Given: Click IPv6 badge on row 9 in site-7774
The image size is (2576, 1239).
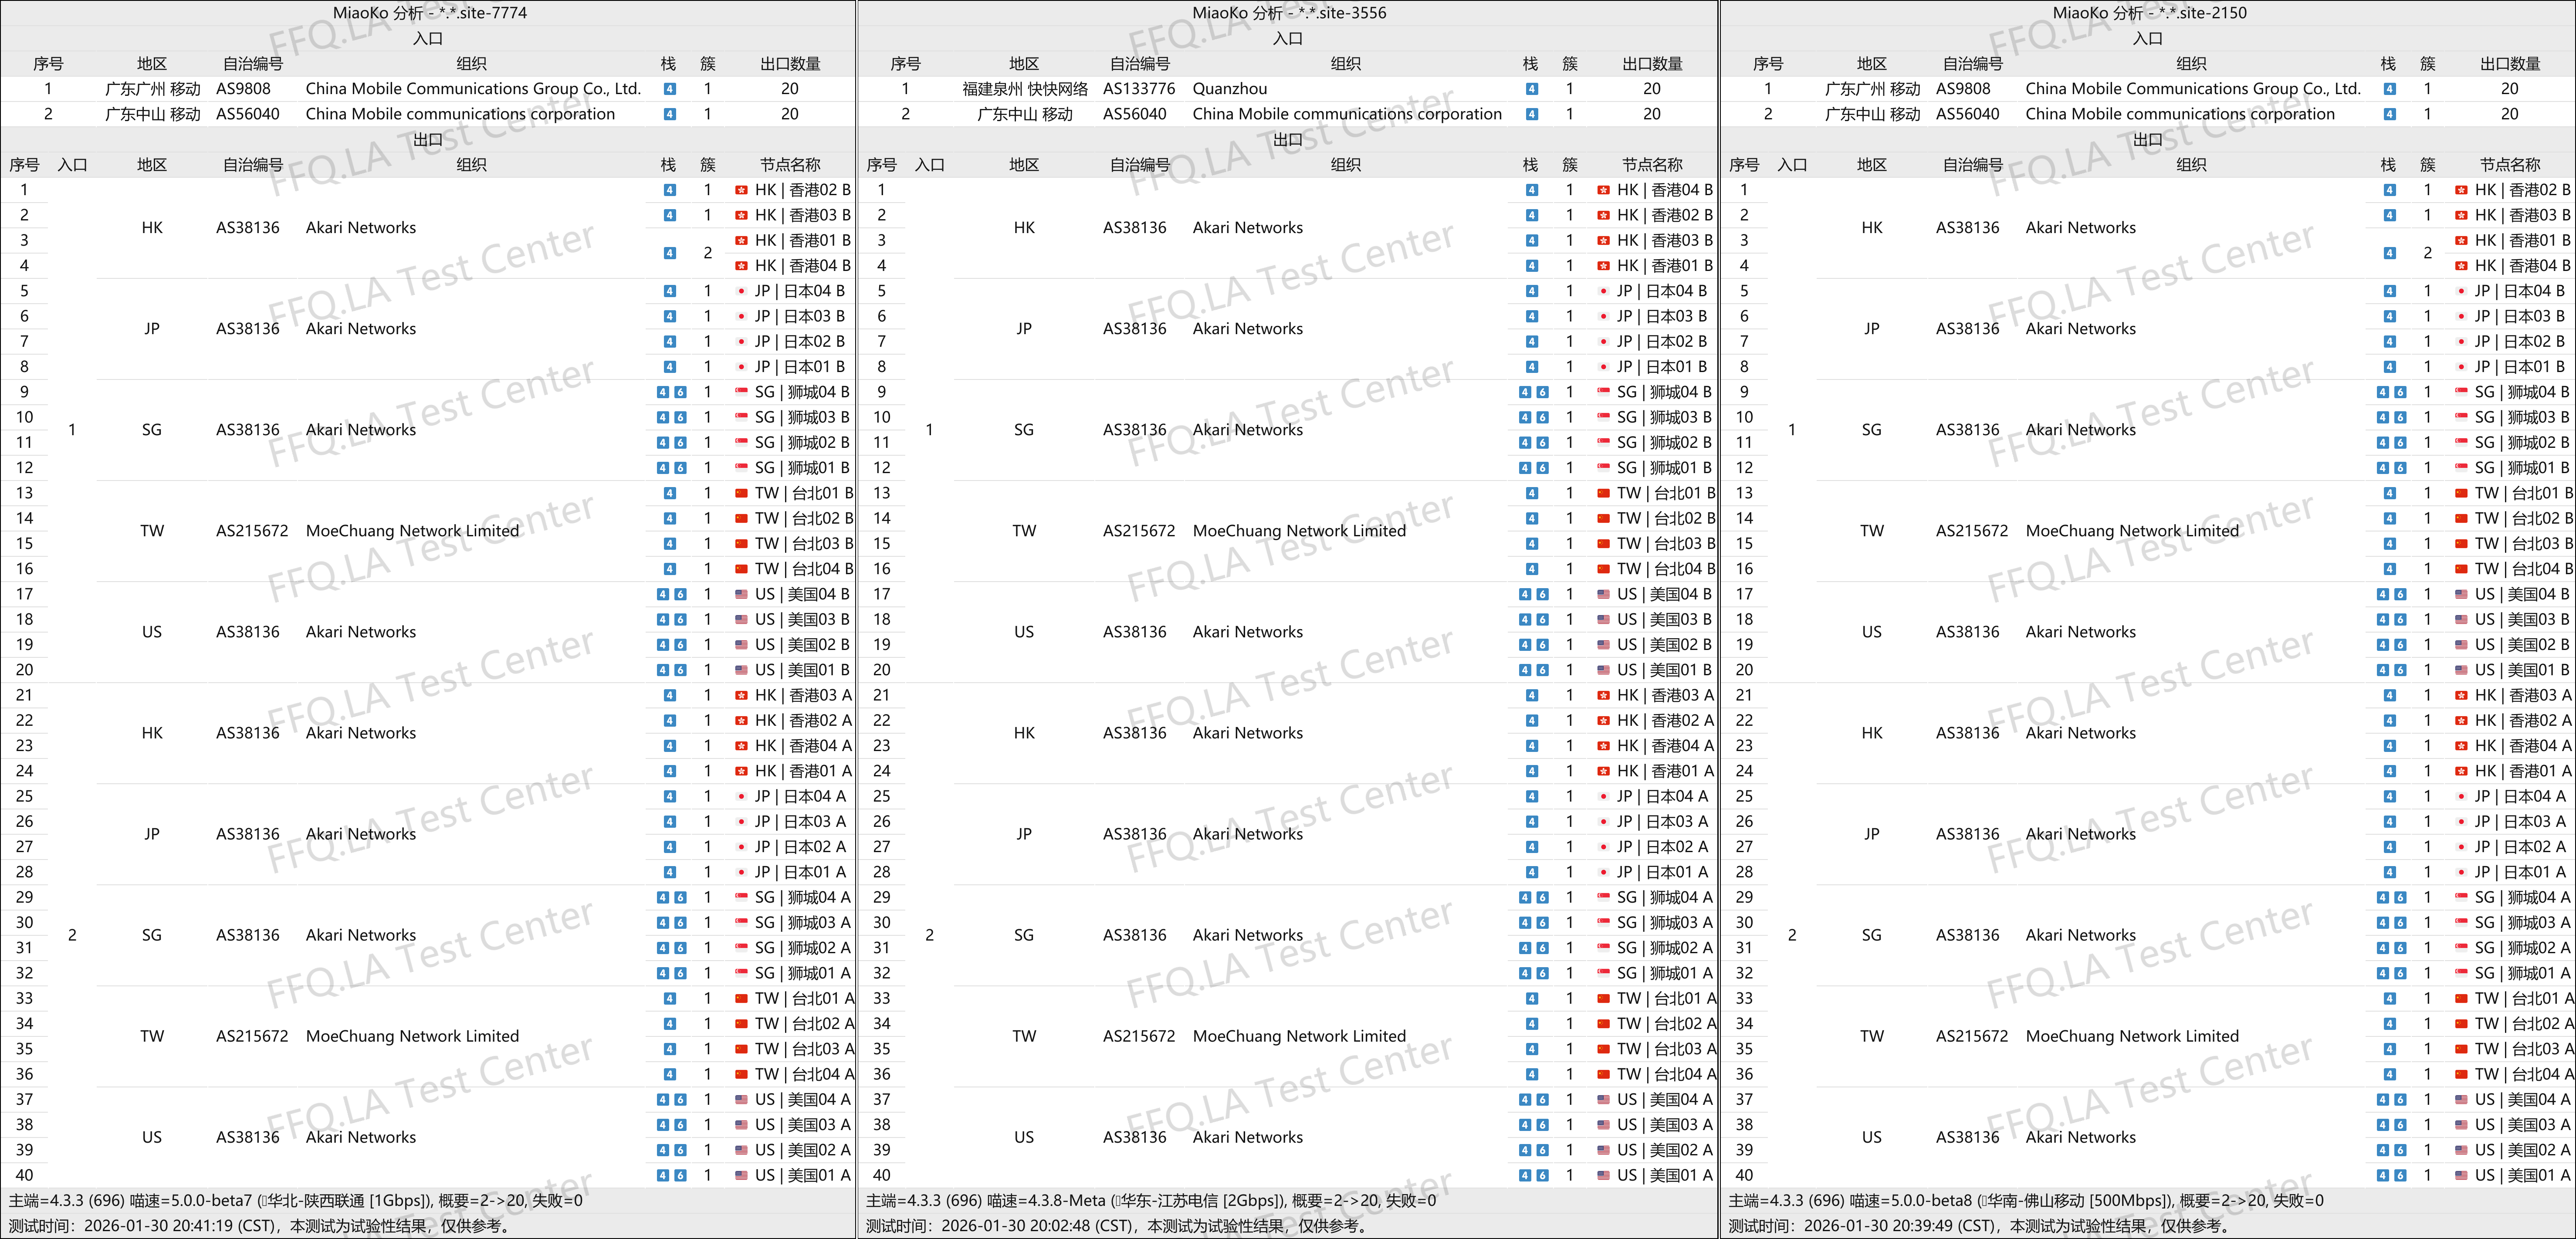Looking at the screenshot, I should 680,392.
